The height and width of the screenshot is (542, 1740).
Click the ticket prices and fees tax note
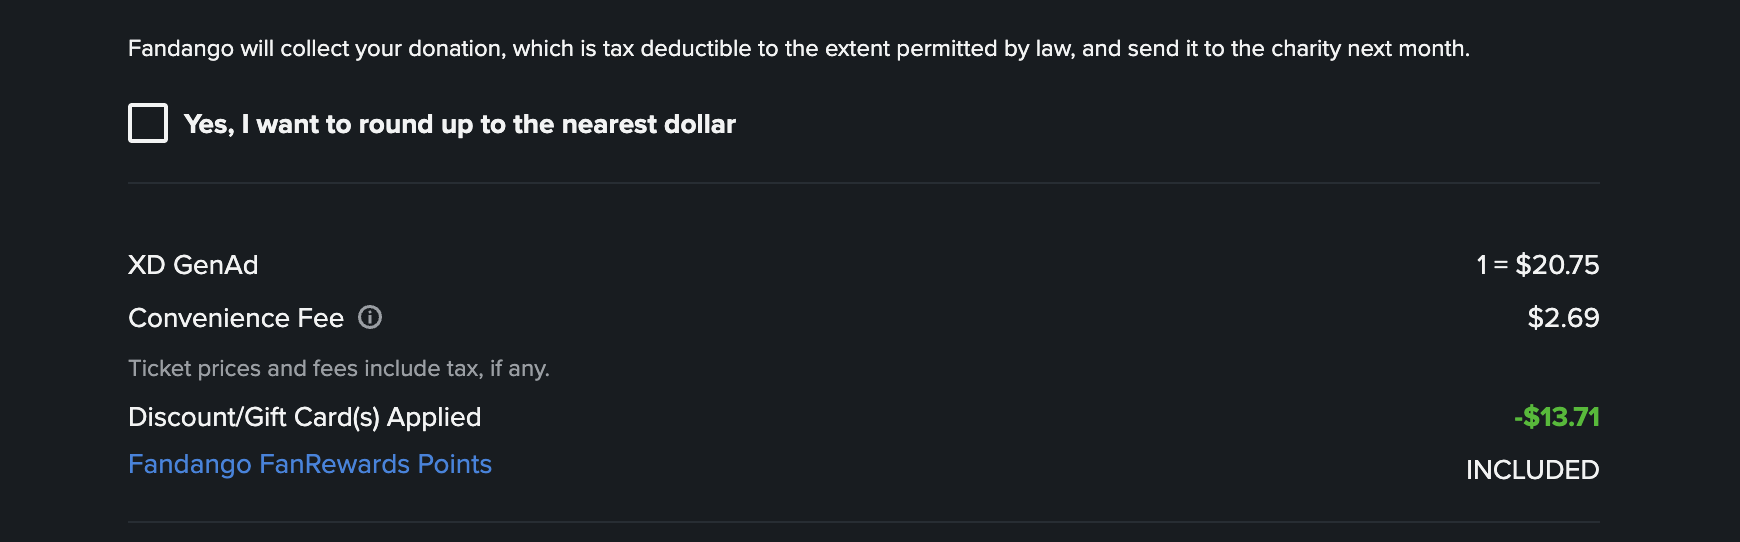click(x=338, y=369)
